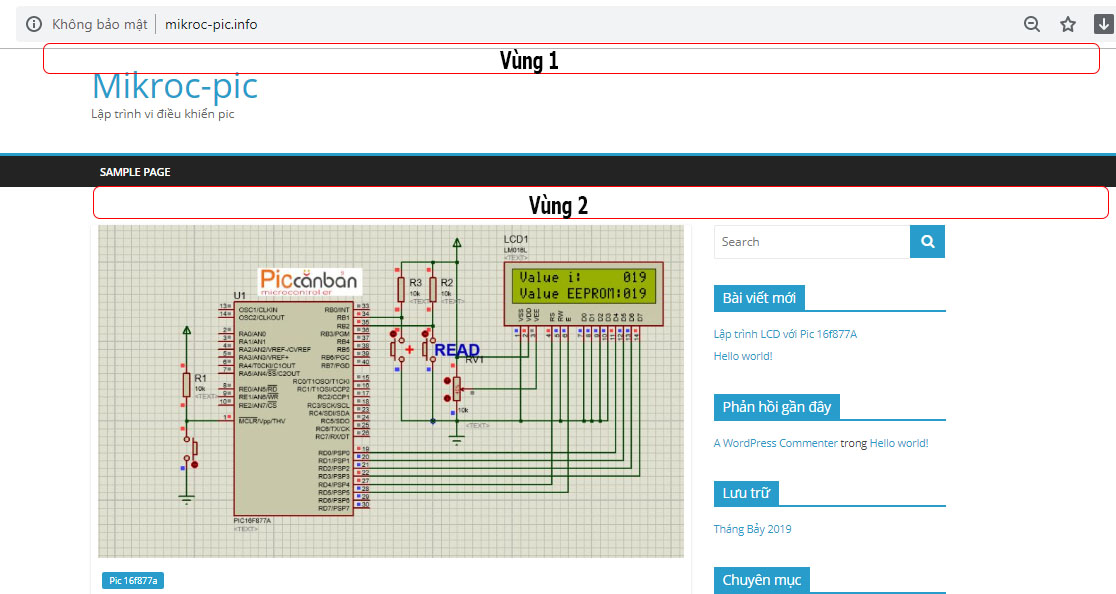Click the "Không bảo mật" security label

click(99, 24)
